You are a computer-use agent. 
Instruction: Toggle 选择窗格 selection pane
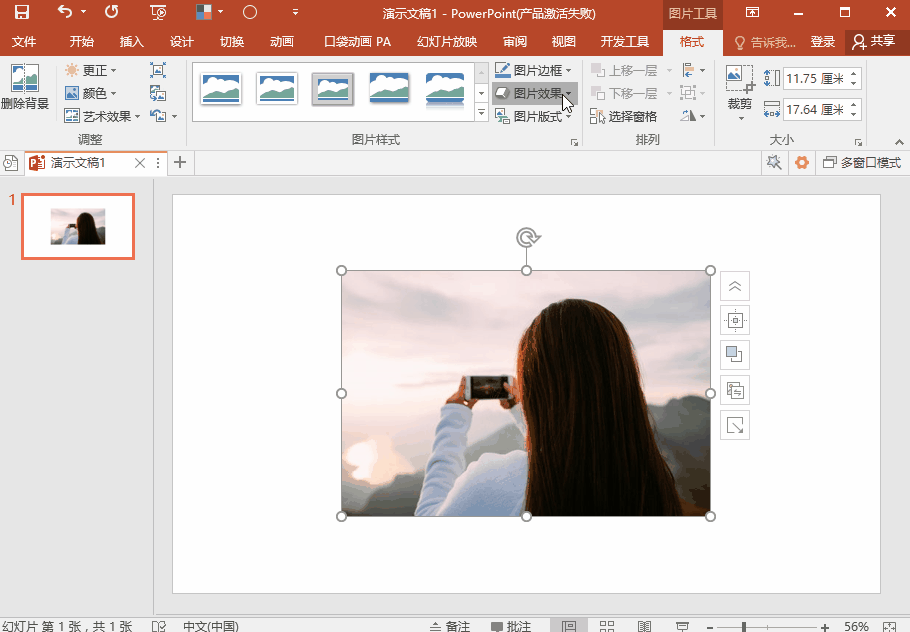[623, 116]
